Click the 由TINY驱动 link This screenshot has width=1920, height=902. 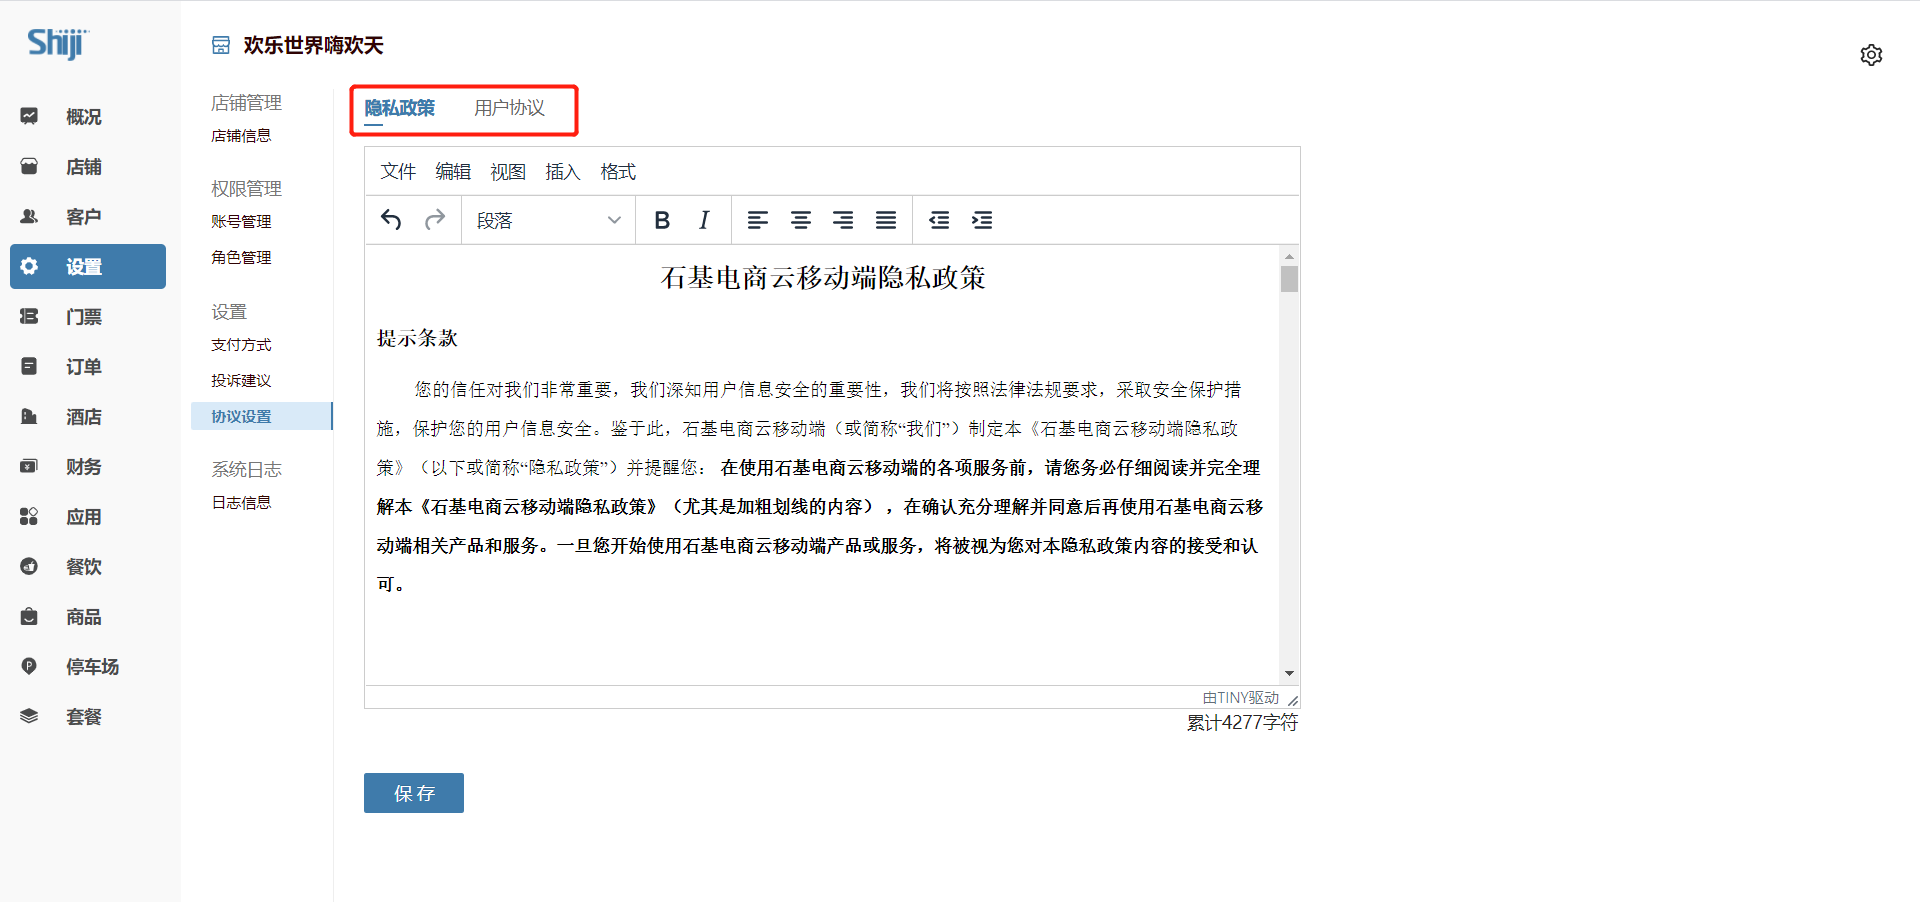coord(1240,698)
